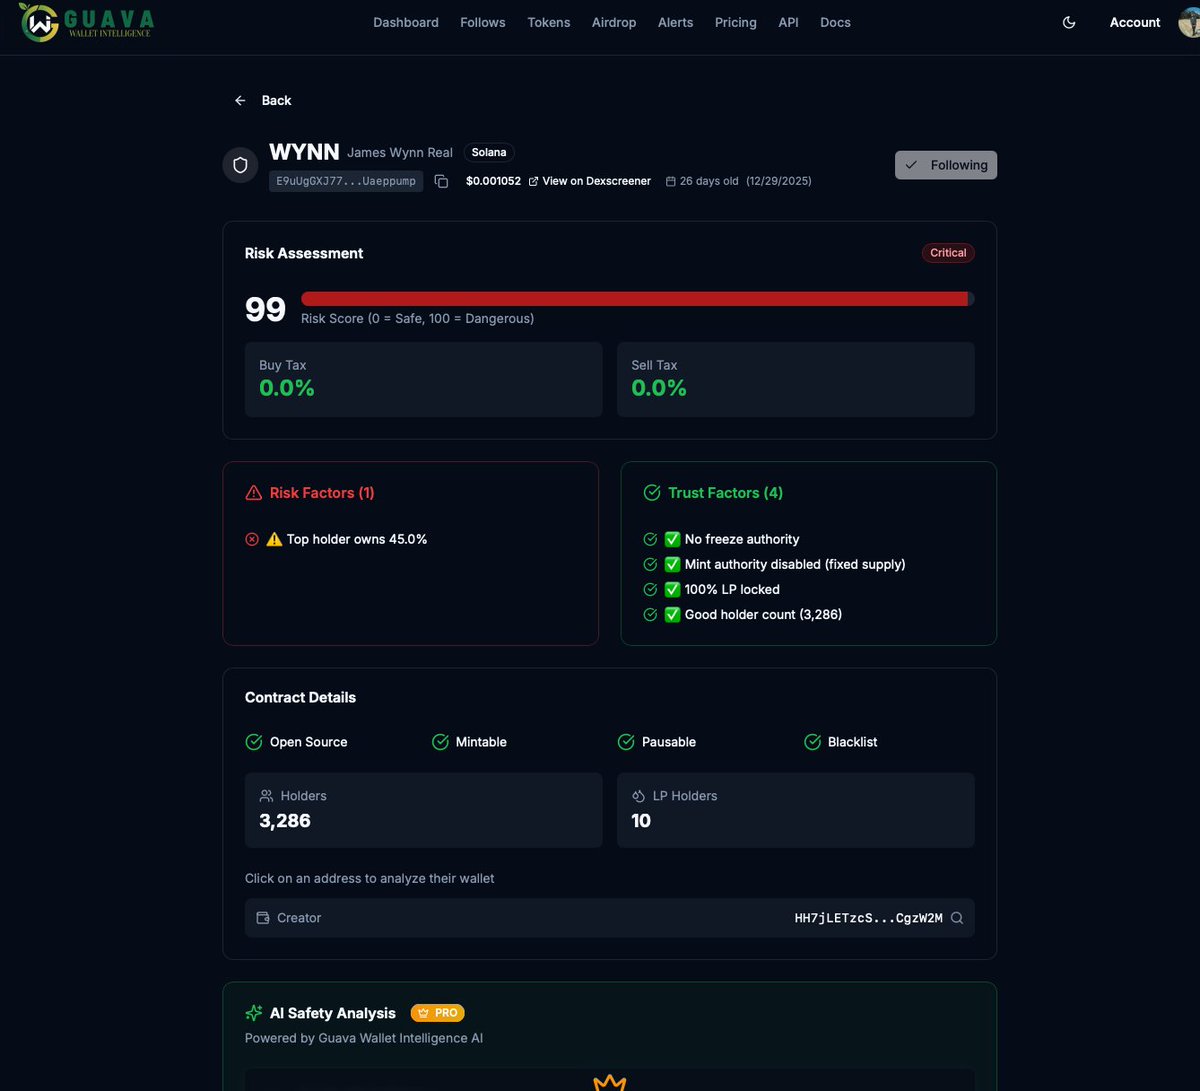
Task: Click the red risk score bar
Action: pos(638,299)
